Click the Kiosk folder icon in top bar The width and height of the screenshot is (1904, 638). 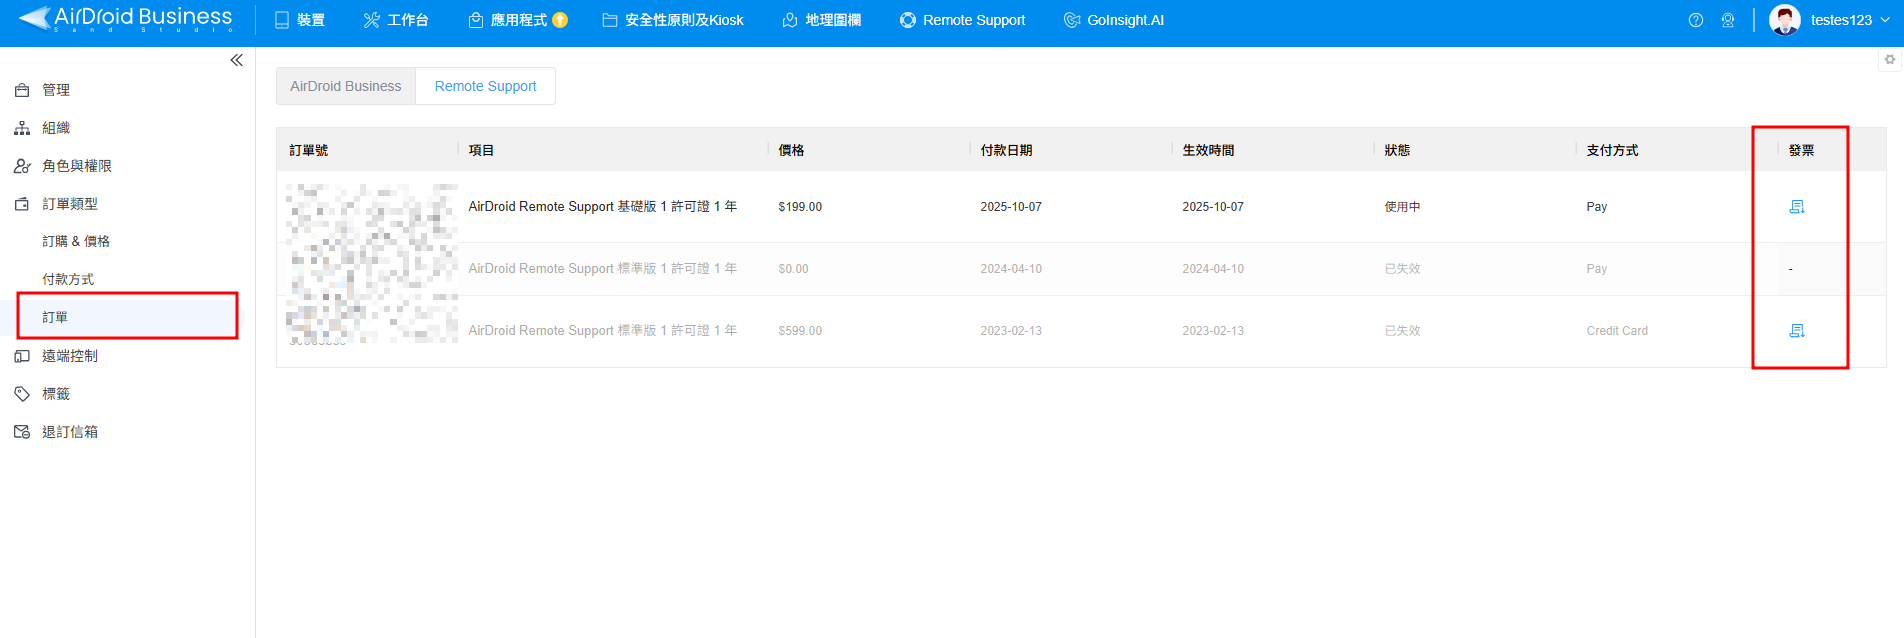pos(609,20)
